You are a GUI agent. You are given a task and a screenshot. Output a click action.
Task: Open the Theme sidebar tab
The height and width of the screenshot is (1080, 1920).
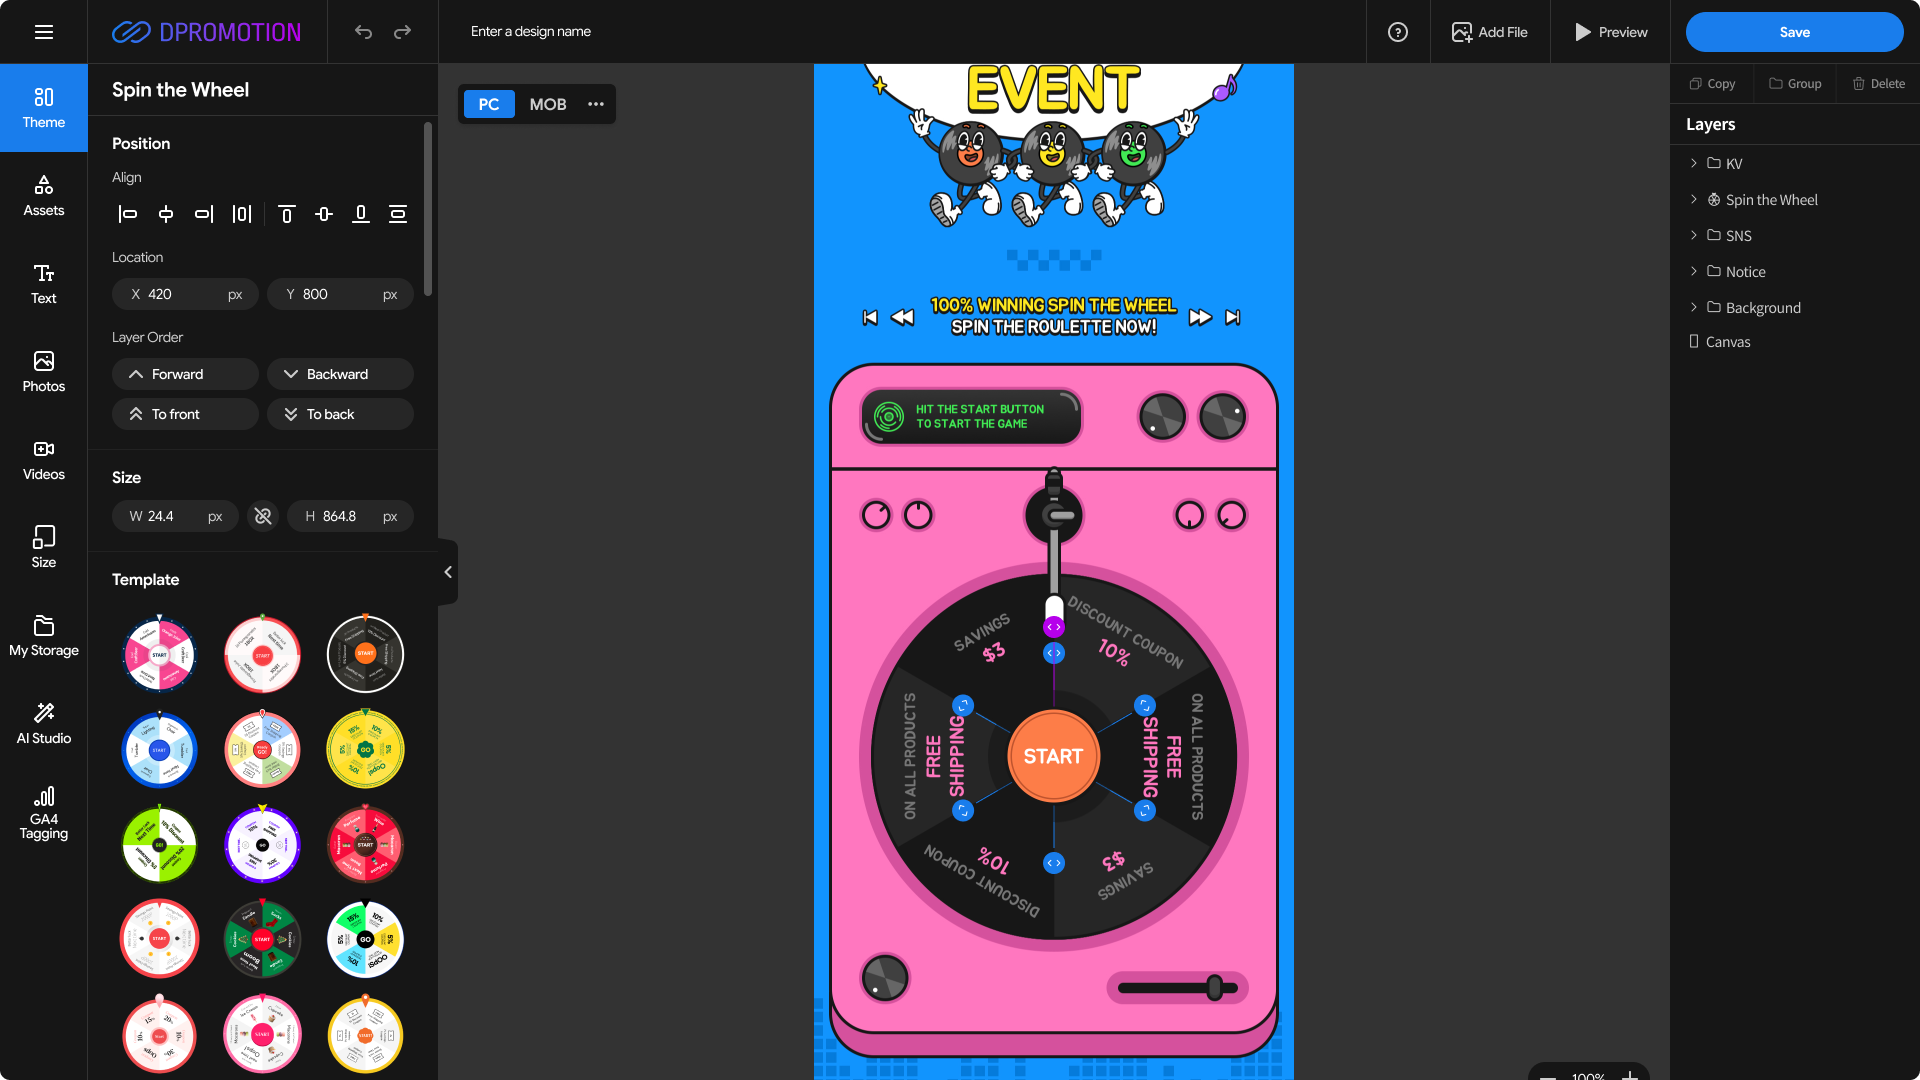click(43, 108)
